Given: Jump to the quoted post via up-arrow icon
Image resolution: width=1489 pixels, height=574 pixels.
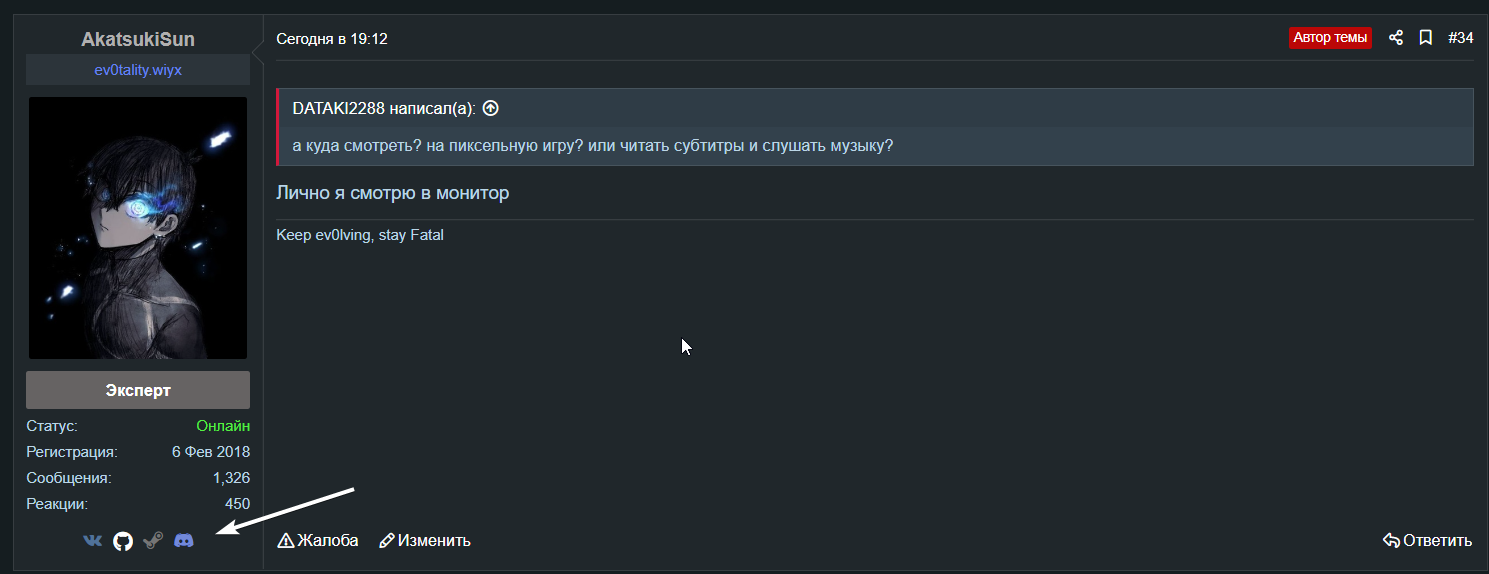Looking at the screenshot, I should 490,108.
